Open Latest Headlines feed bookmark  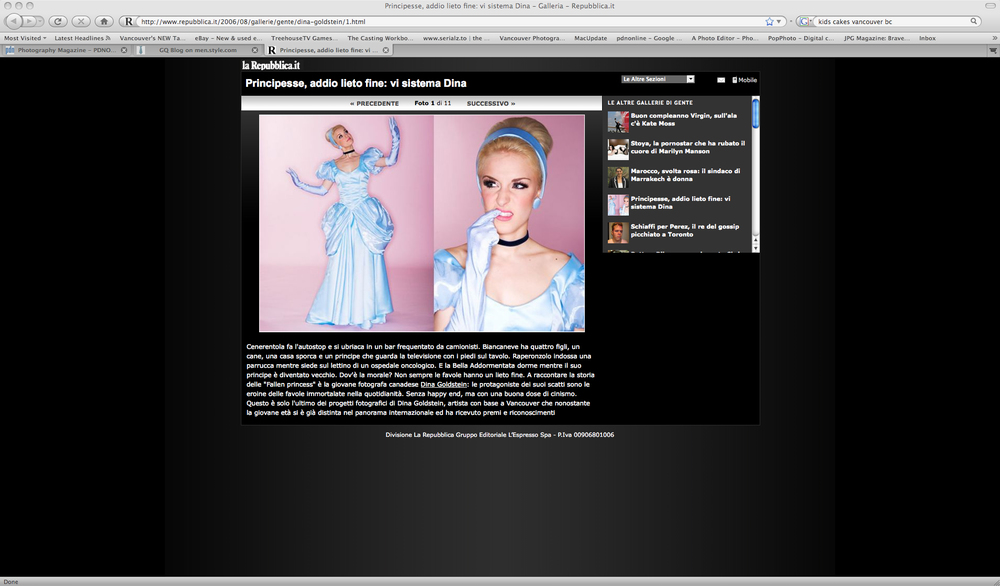(x=82, y=38)
